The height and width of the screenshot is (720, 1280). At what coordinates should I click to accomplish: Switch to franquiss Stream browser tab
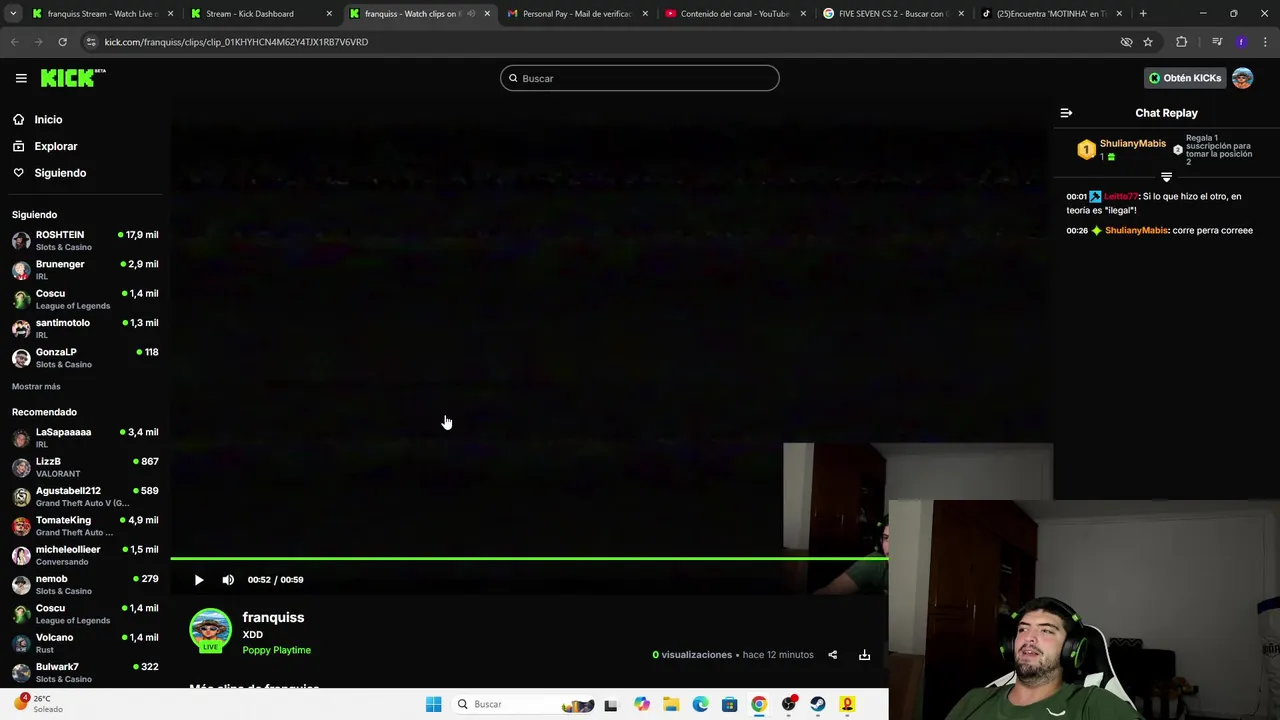pyautogui.click(x=101, y=14)
